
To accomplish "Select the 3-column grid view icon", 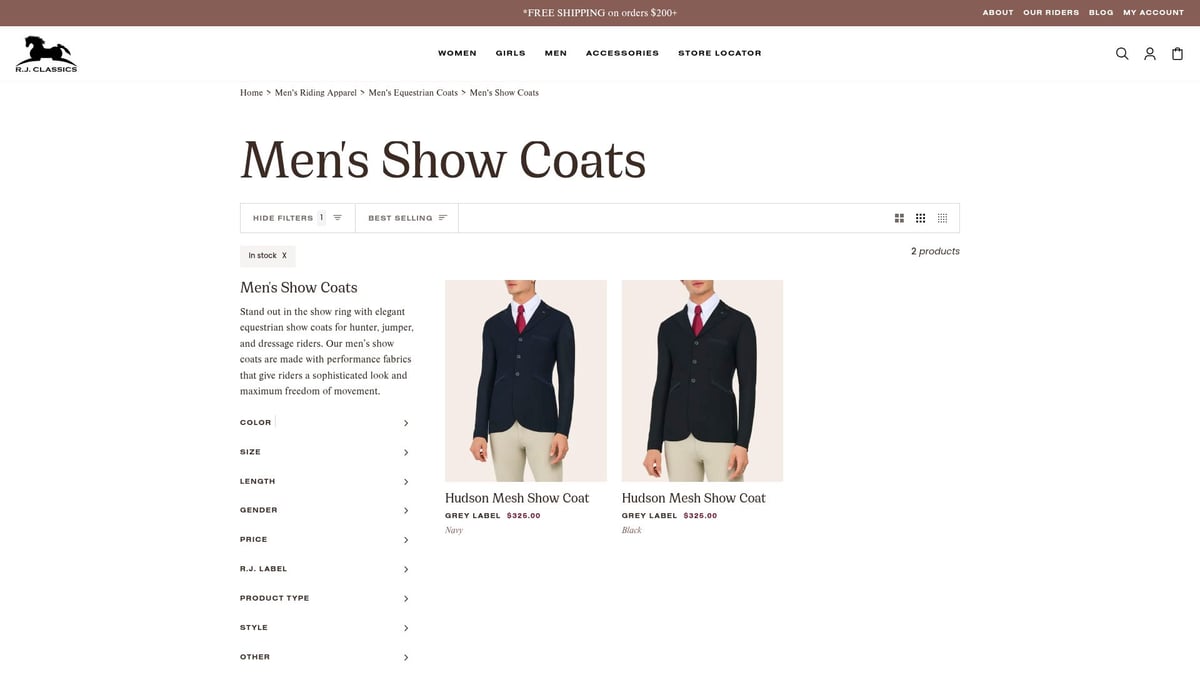I will coord(920,217).
